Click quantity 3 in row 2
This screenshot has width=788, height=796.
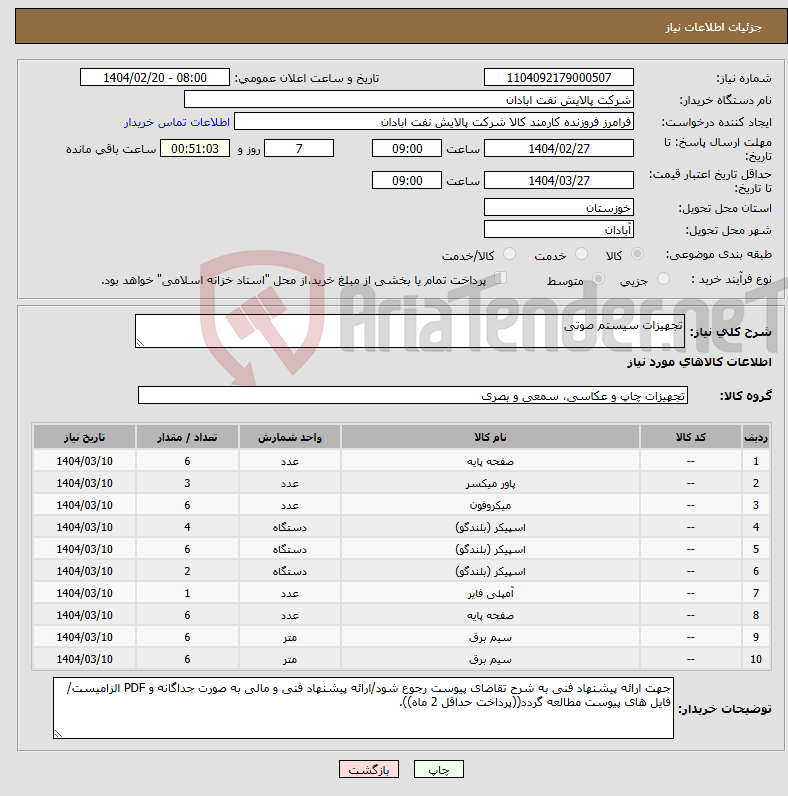click(x=187, y=483)
